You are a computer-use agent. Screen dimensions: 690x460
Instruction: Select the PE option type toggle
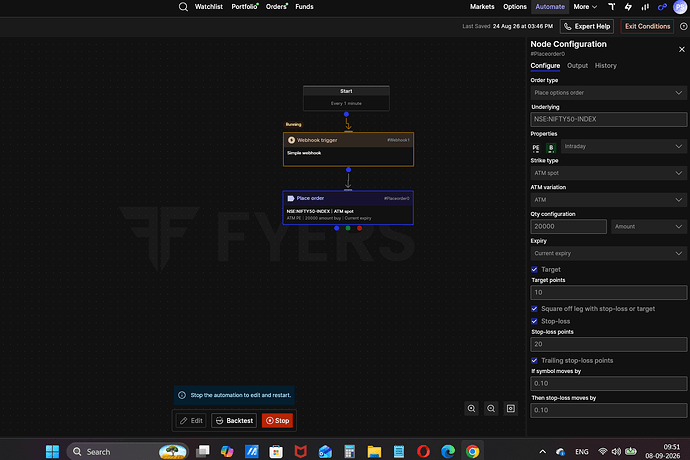coord(536,148)
